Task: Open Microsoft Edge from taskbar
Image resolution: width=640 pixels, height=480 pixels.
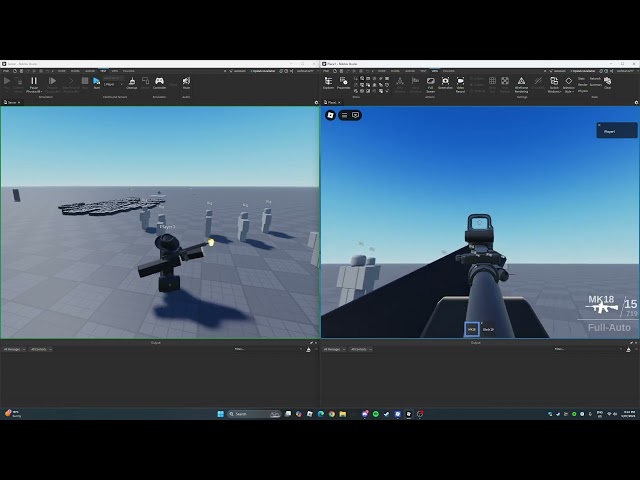Action: point(321,414)
